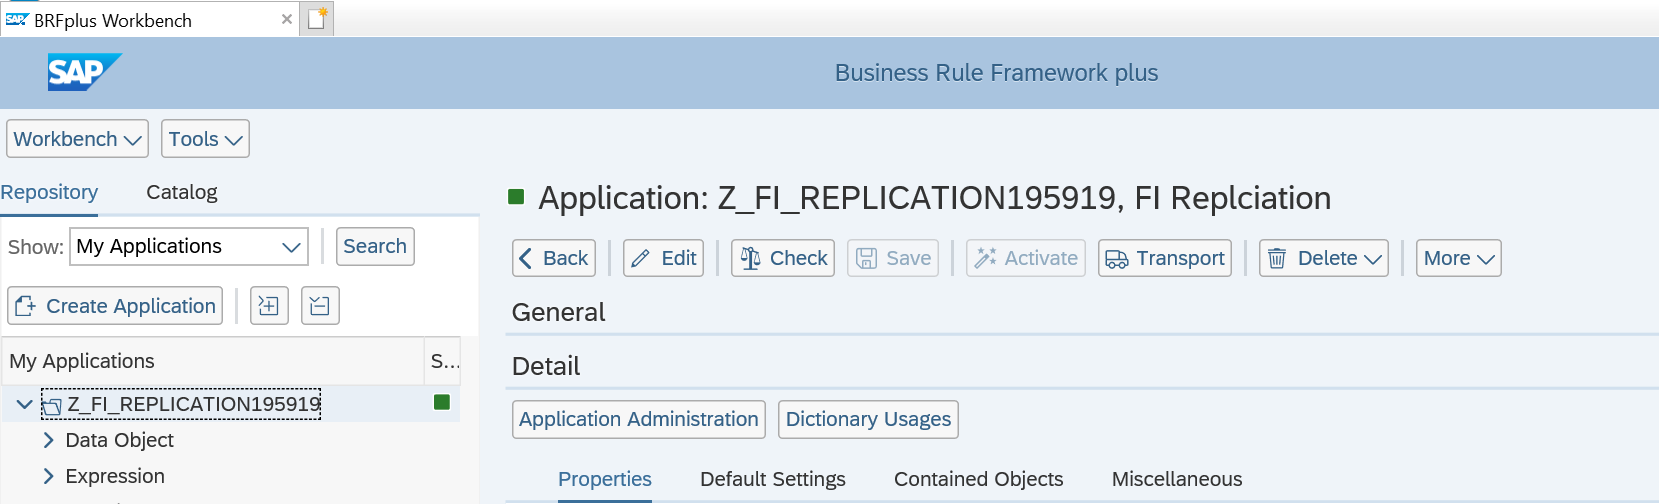Select Z_FI_REPLICATION195919 in the tree

point(194,404)
